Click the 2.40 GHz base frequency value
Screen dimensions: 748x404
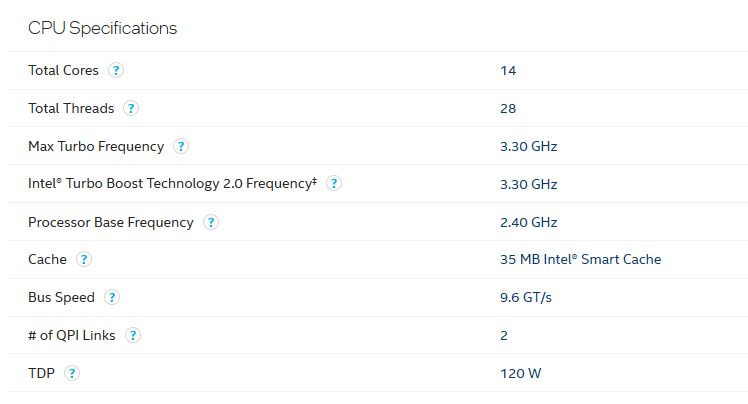pyautogui.click(x=529, y=222)
